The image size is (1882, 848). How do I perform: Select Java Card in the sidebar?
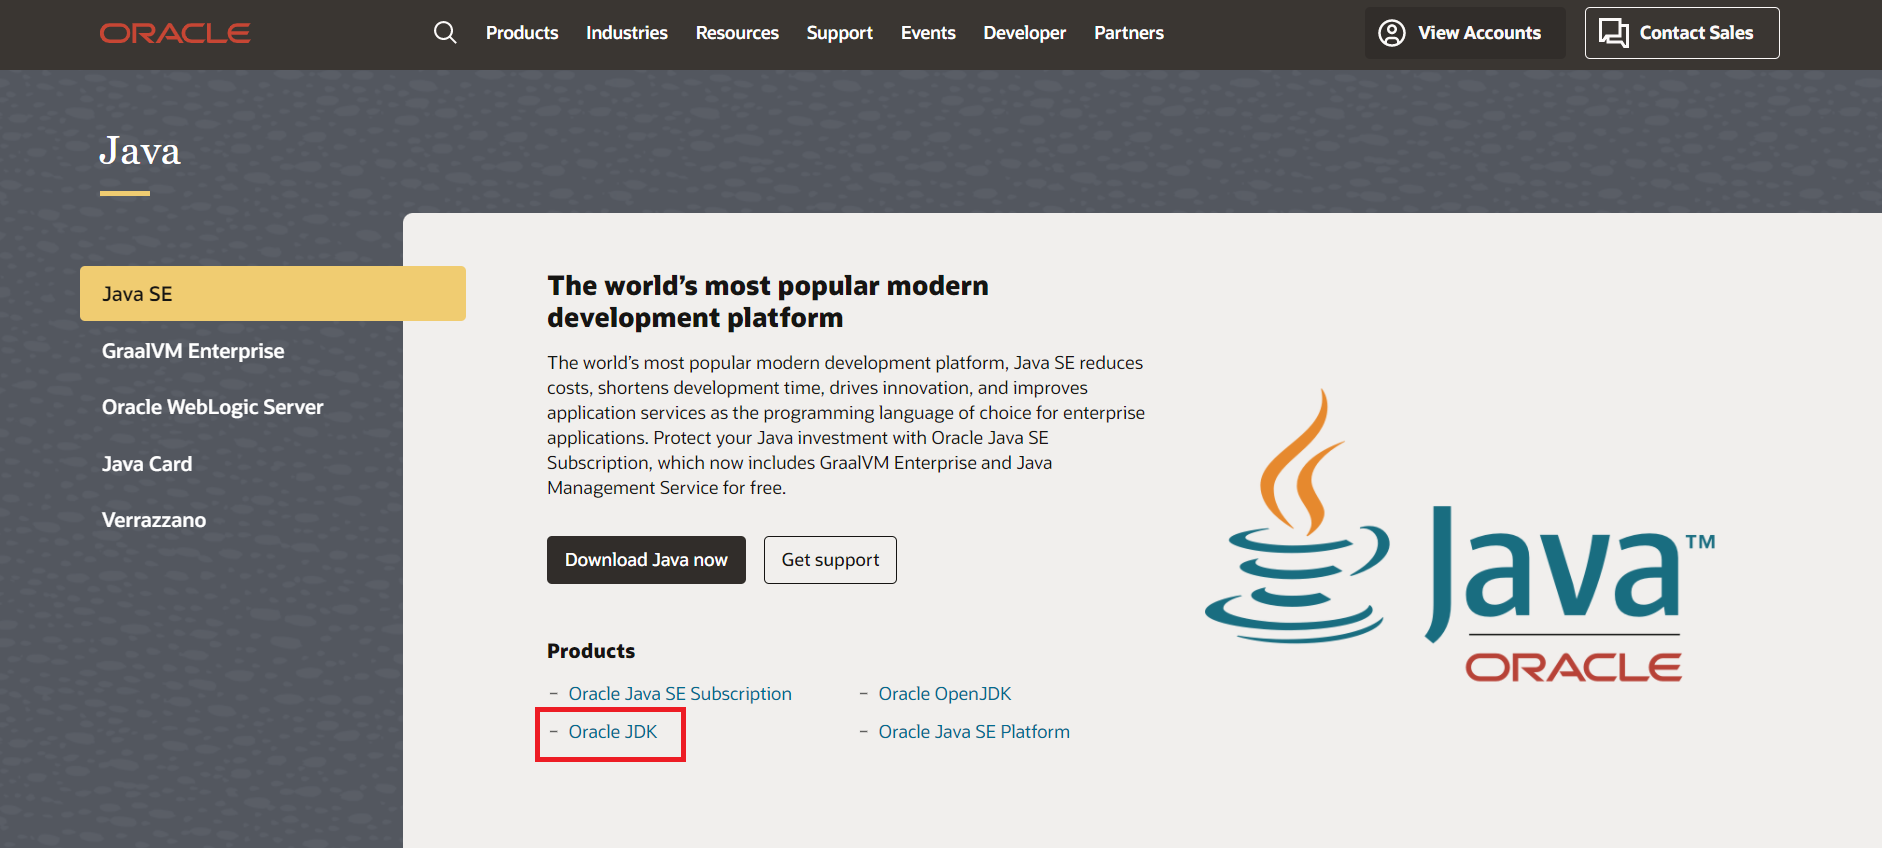coord(147,464)
